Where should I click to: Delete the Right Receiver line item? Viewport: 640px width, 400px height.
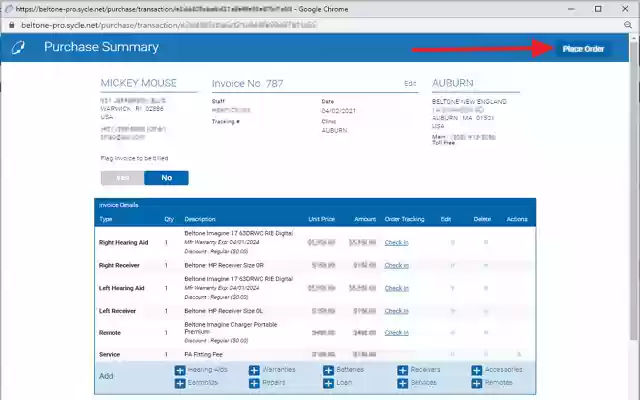pos(486,265)
